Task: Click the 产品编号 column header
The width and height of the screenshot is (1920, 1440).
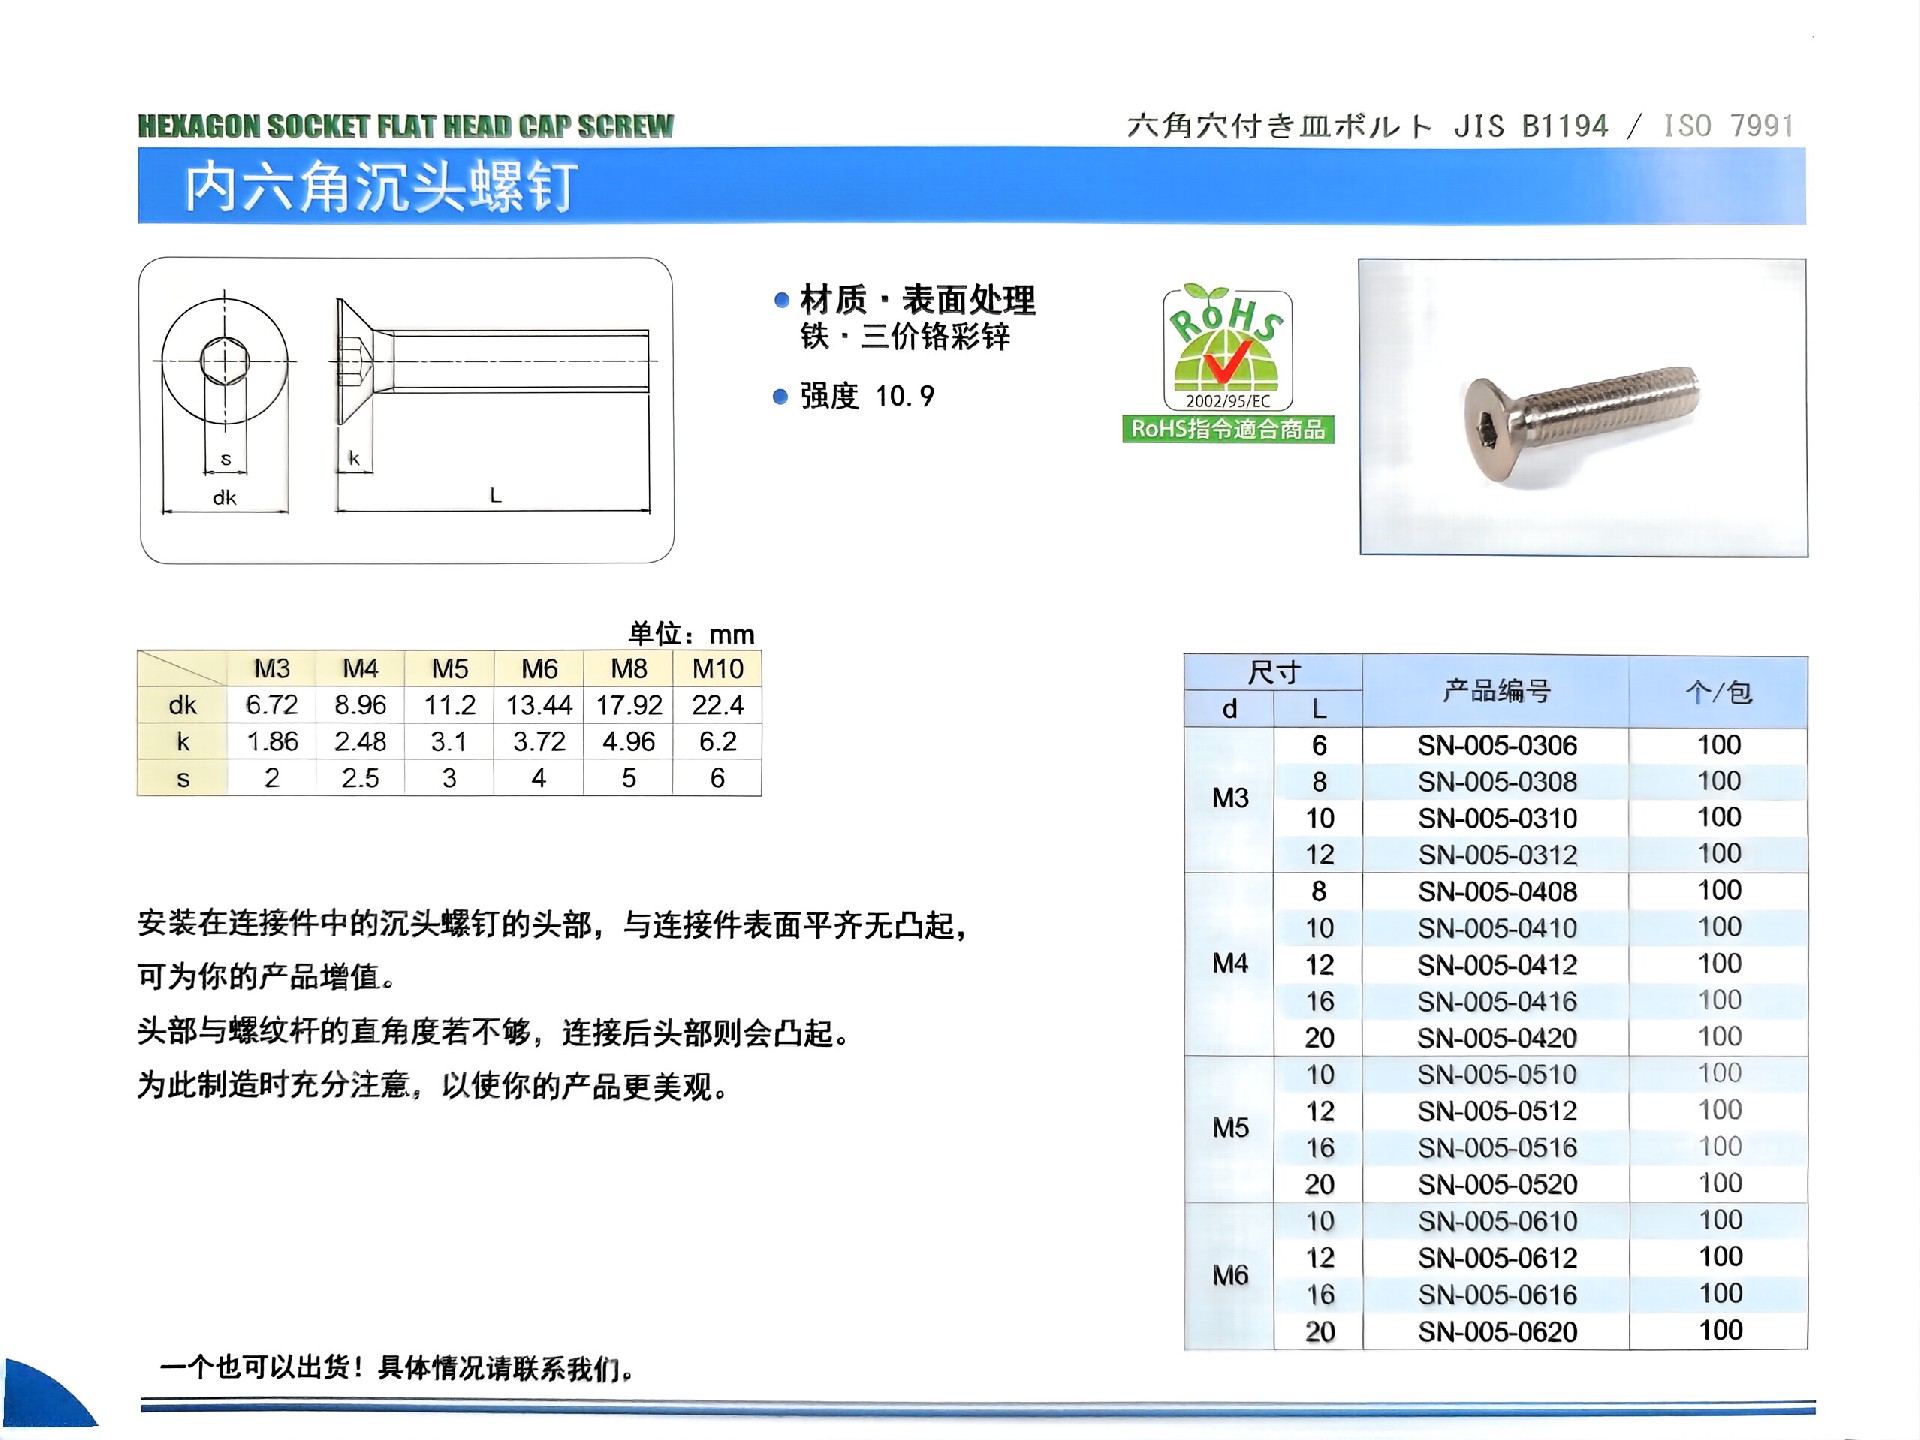Action: (1496, 691)
